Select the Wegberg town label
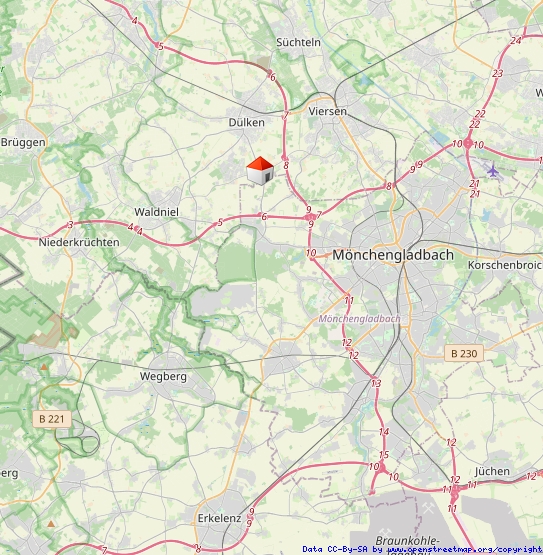The width and height of the screenshot is (543, 555). [x=163, y=376]
